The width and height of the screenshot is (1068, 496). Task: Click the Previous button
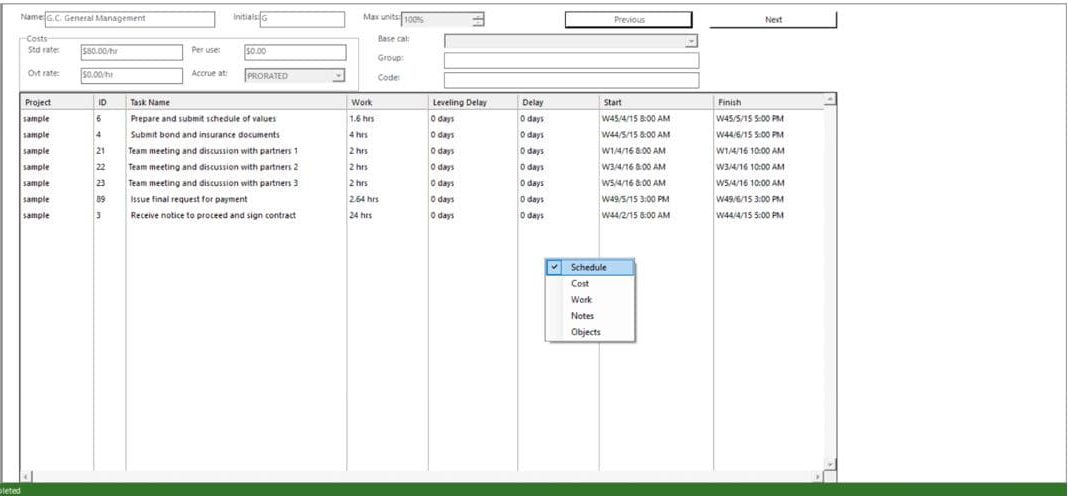(628, 20)
